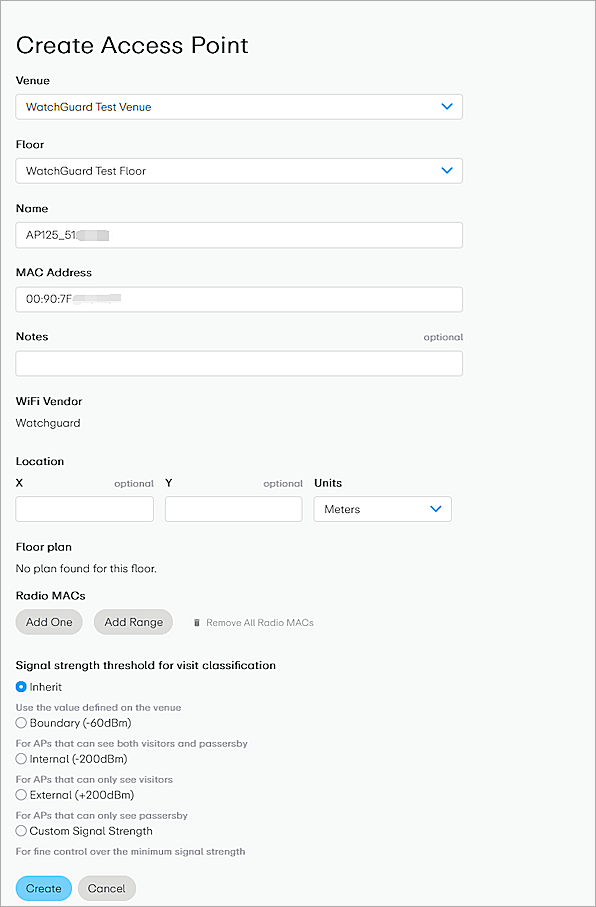Open the Floor selection dropdown

[238, 170]
